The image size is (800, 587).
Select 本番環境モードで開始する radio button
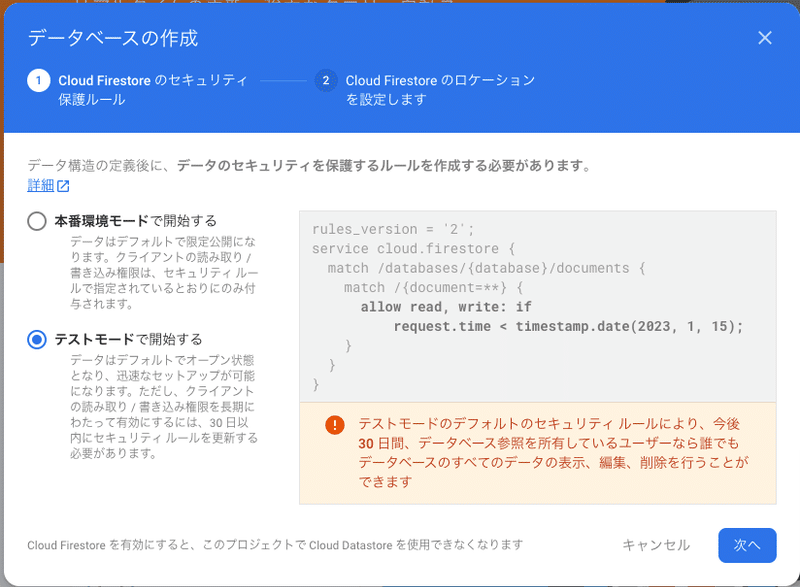37,221
